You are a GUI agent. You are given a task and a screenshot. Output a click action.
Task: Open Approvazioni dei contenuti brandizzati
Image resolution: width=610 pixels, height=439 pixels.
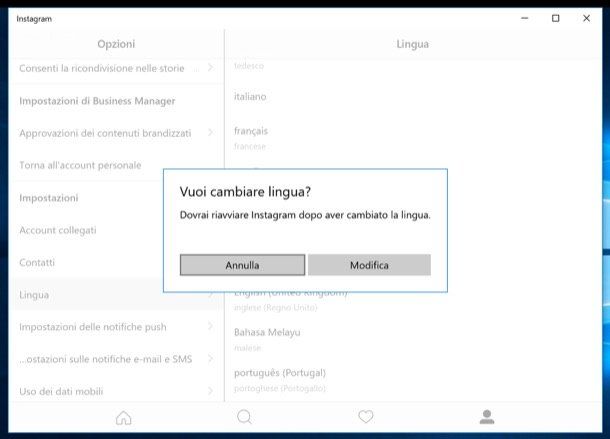[117, 133]
